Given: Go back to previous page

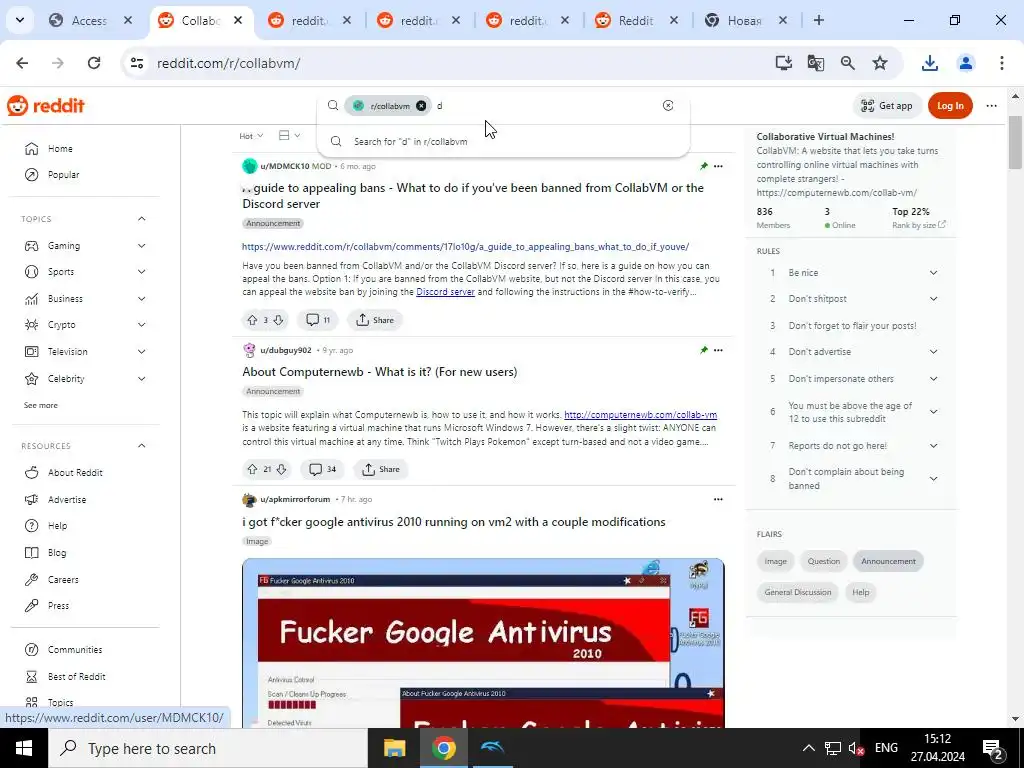Looking at the screenshot, I should 22,63.
